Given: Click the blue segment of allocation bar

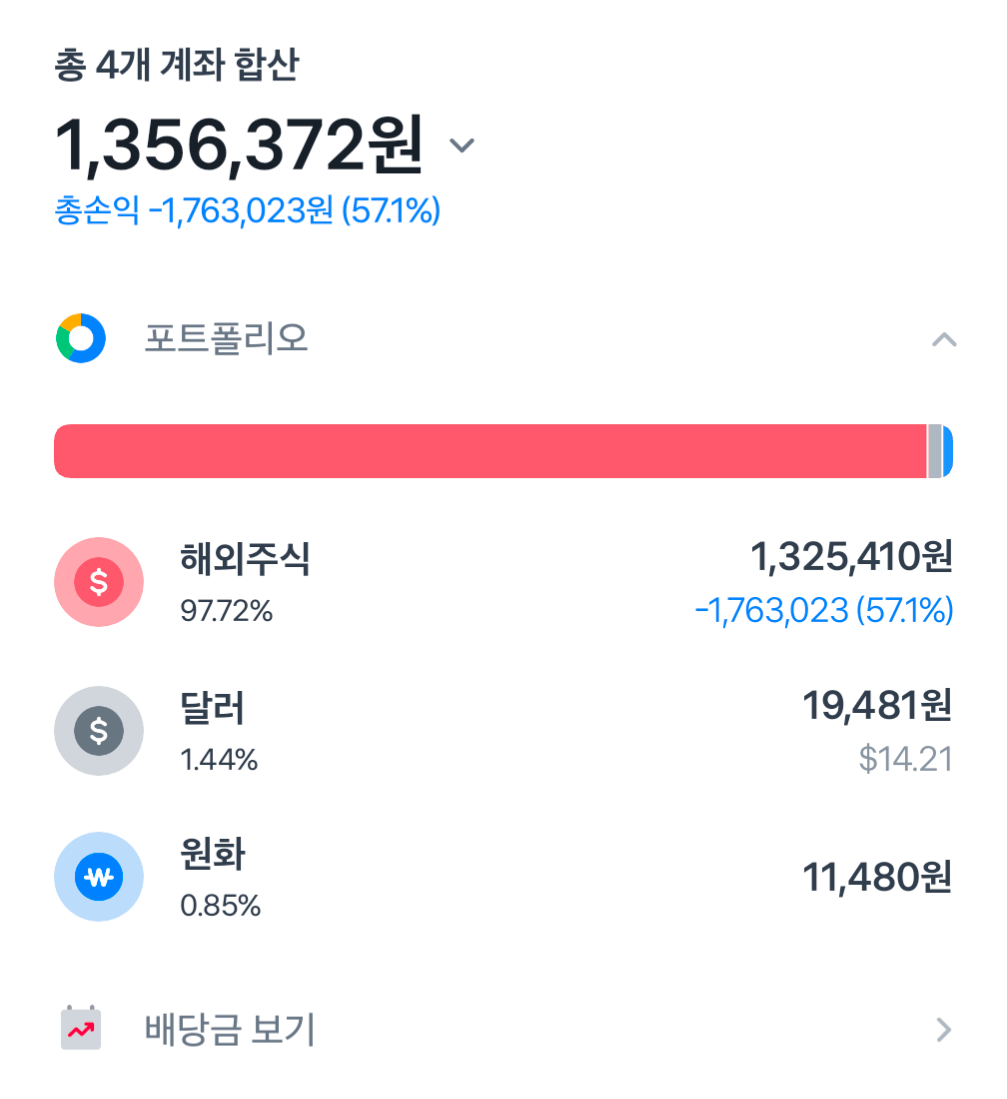Looking at the screenshot, I should 948,451.
